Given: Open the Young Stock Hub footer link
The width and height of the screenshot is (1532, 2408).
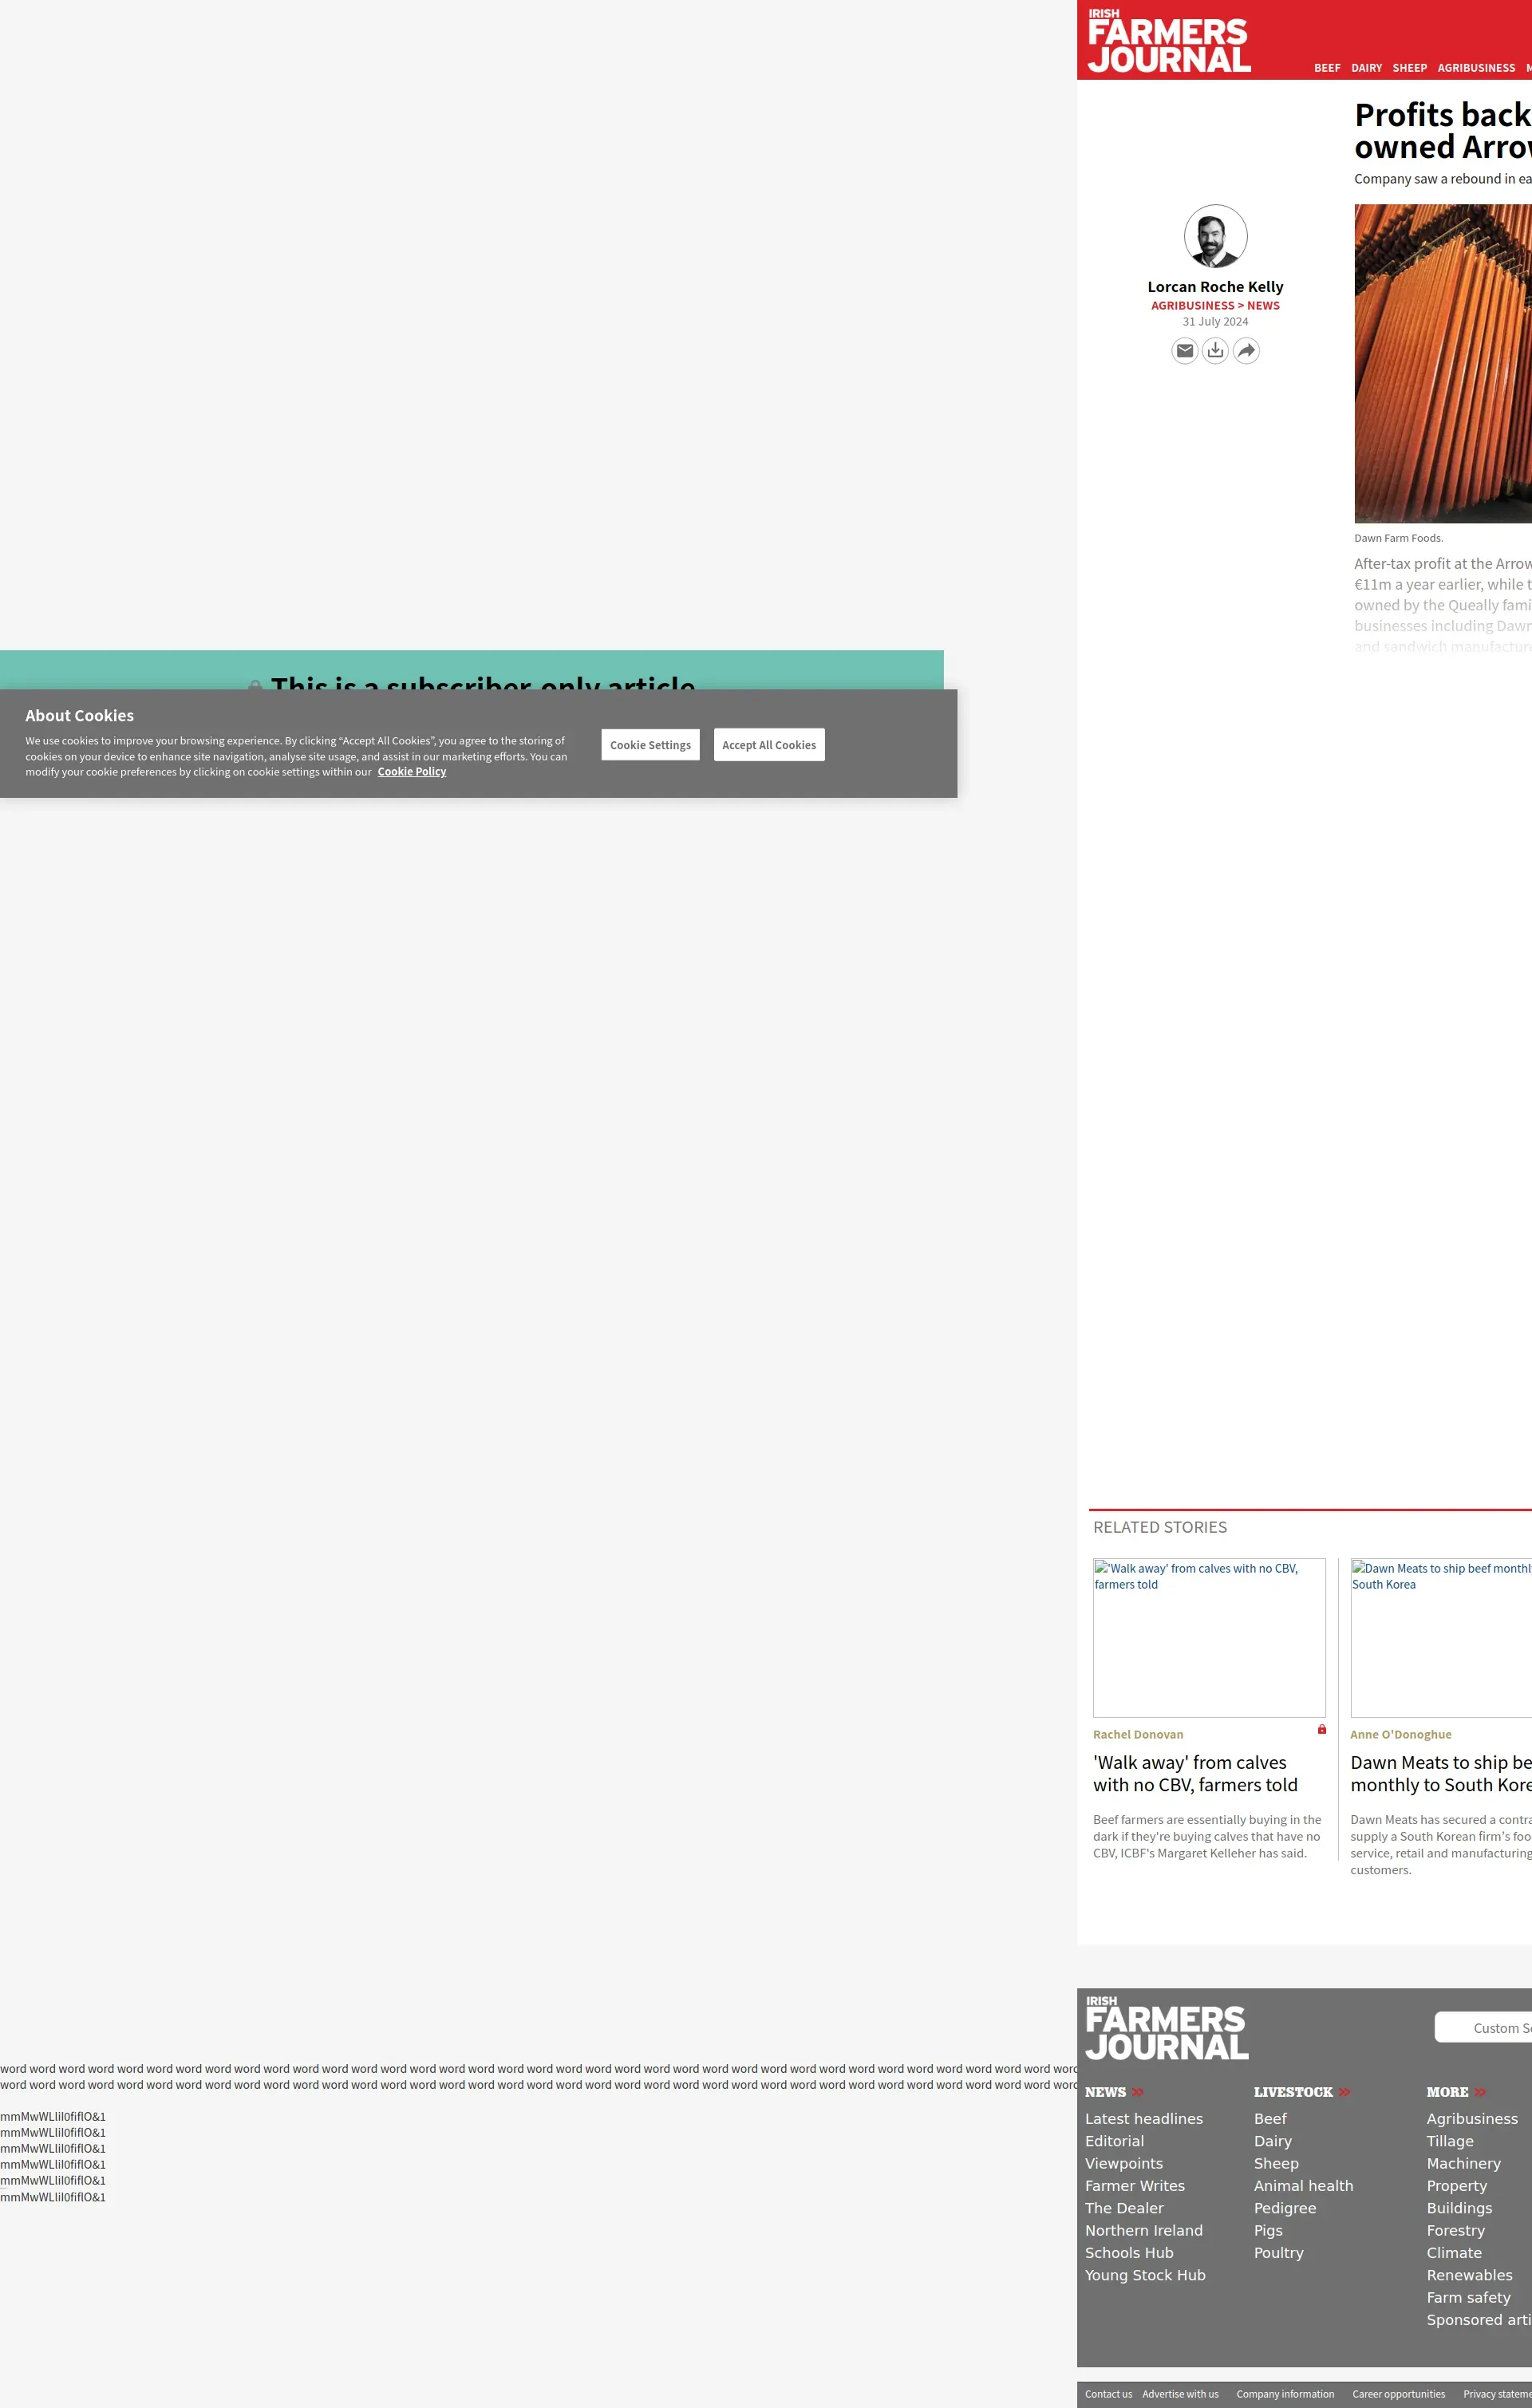Looking at the screenshot, I should pos(1145,2275).
